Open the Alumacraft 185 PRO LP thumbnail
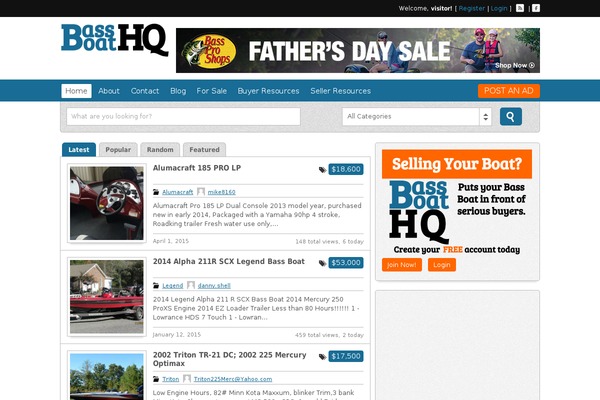This screenshot has height=400, width=600. pos(107,203)
